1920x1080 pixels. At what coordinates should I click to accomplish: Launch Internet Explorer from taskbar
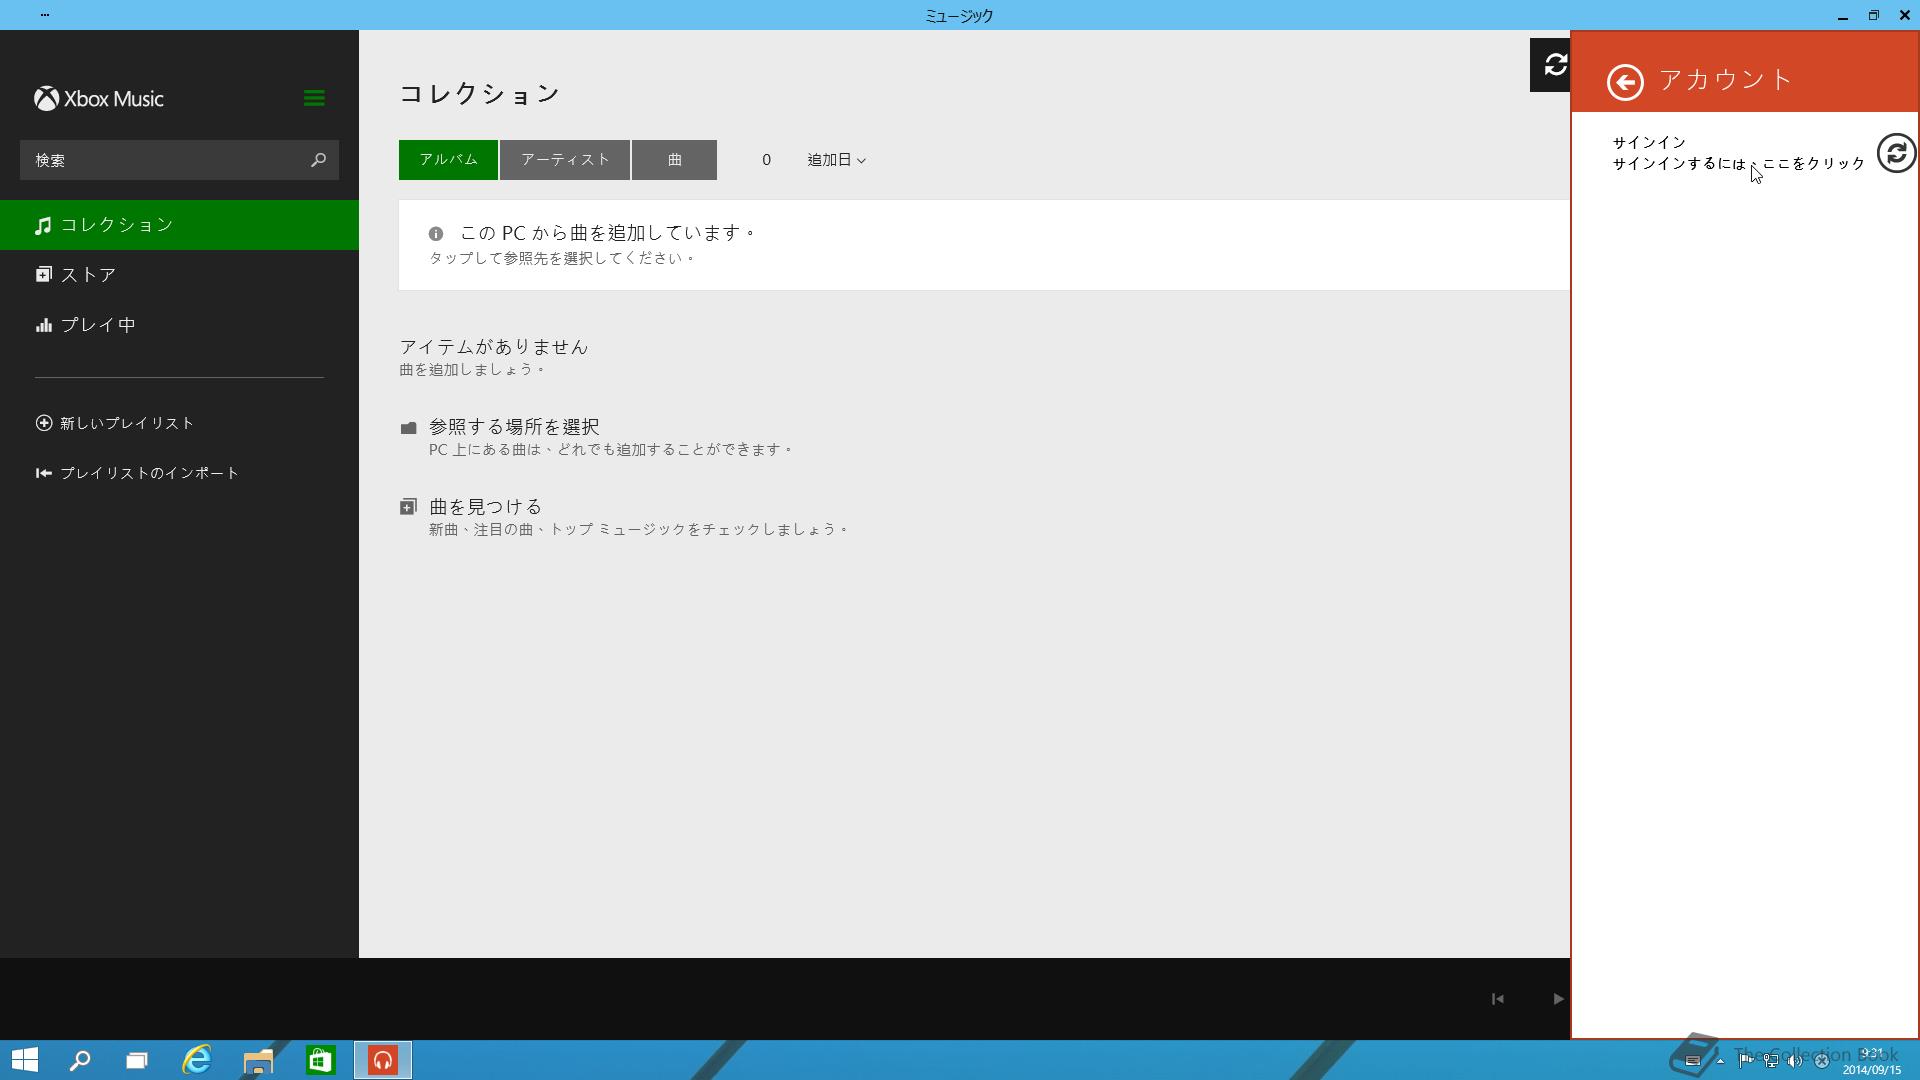click(197, 1060)
